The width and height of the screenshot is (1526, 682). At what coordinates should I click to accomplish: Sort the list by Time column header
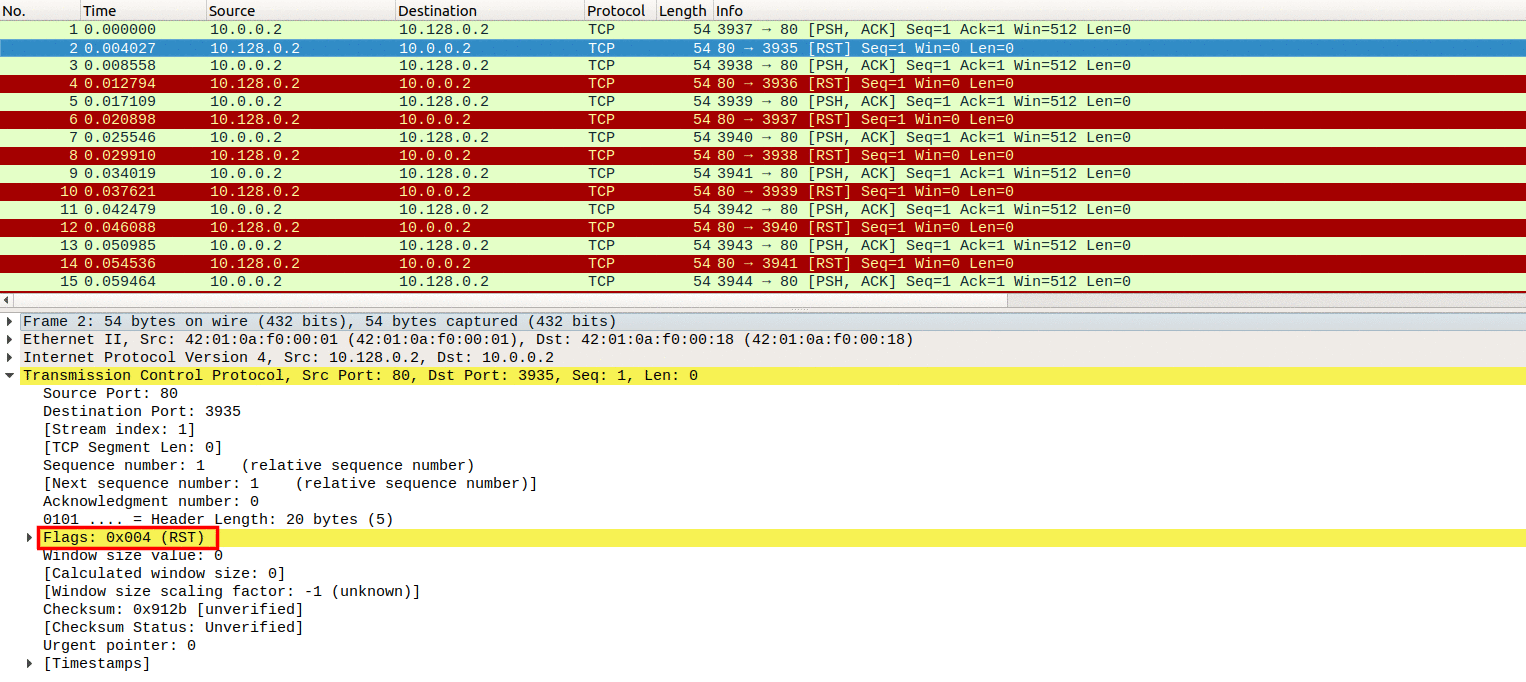coord(143,10)
